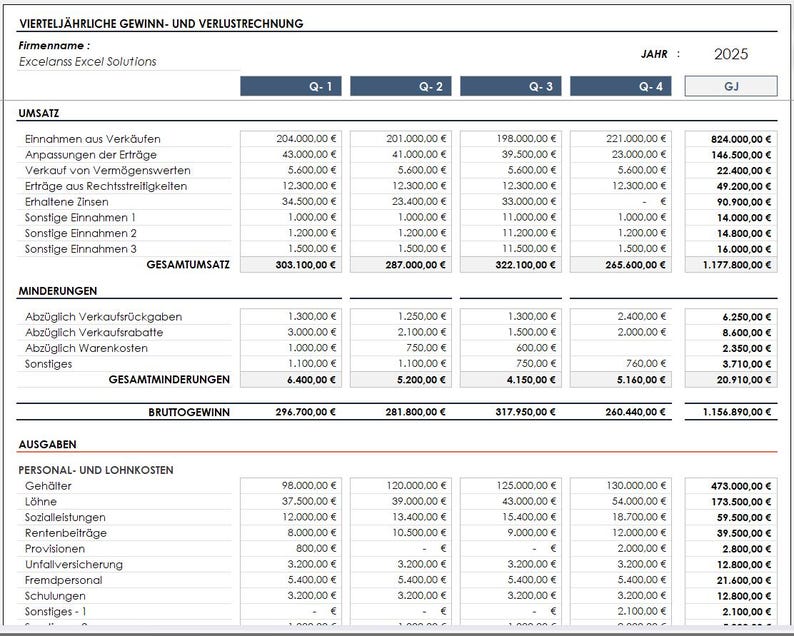This screenshot has width=794, height=636.
Task: Click the report title Vierteljährliche Gewinn- und Verlustrechnung
Action: pos(161,24)
